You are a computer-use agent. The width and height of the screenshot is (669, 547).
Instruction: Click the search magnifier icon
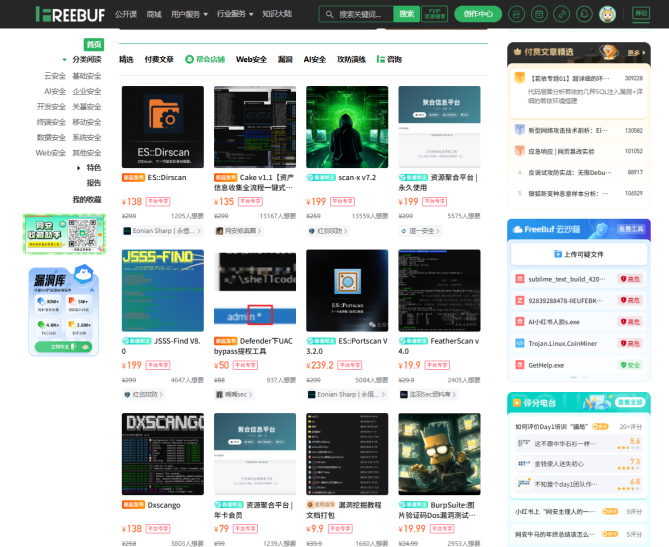click(x=329, y=14)
